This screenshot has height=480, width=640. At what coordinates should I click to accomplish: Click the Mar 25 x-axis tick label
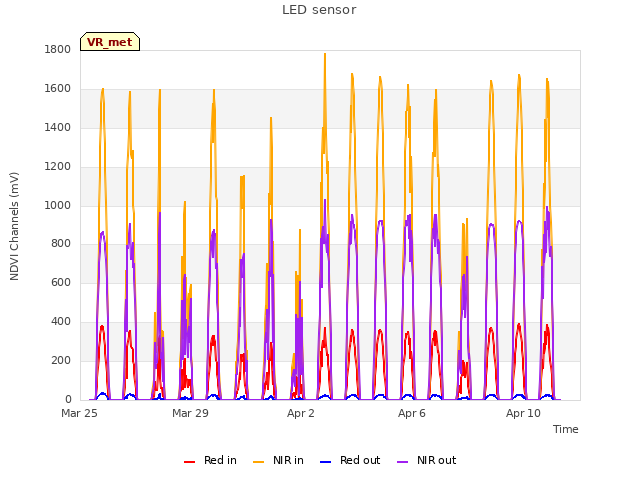(79, 413)
